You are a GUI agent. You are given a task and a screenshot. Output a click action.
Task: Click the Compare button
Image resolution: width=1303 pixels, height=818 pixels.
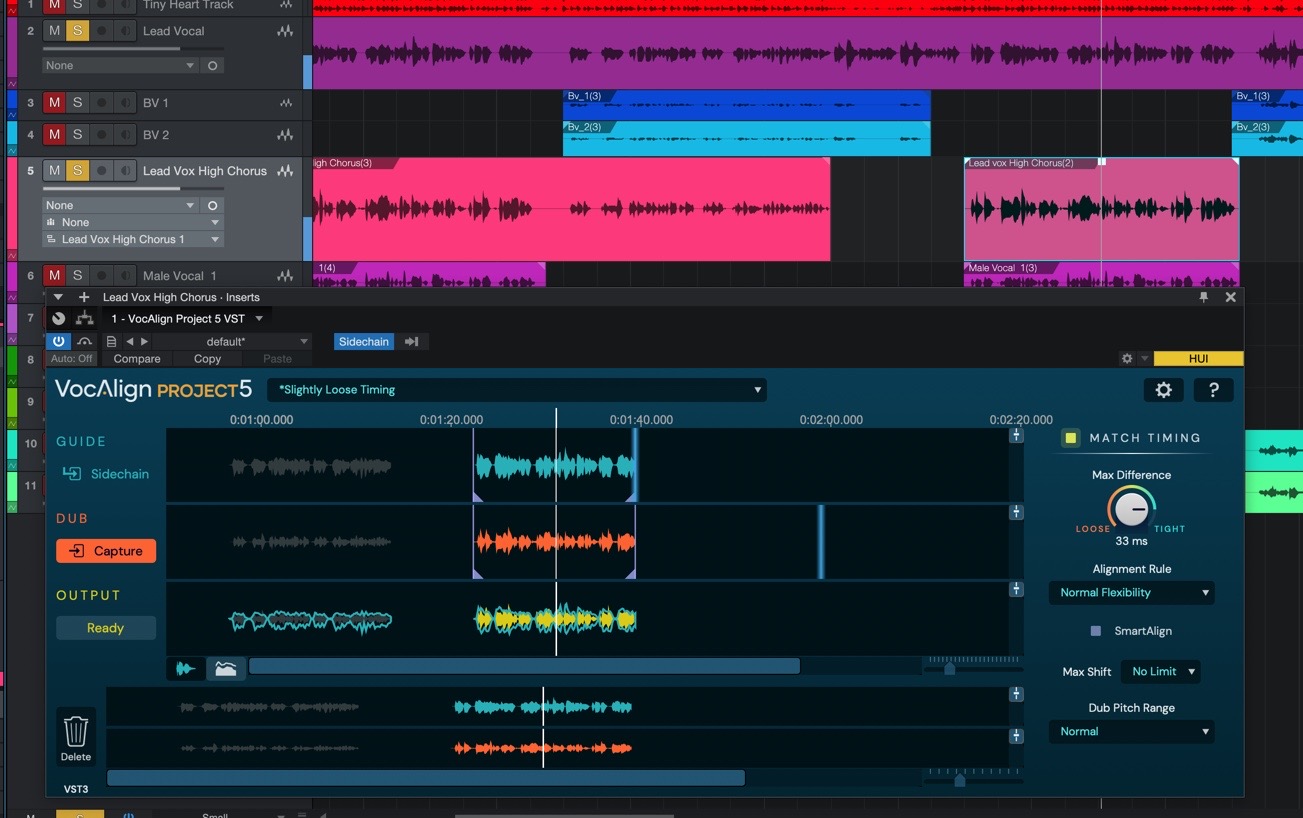click(137, 359)
